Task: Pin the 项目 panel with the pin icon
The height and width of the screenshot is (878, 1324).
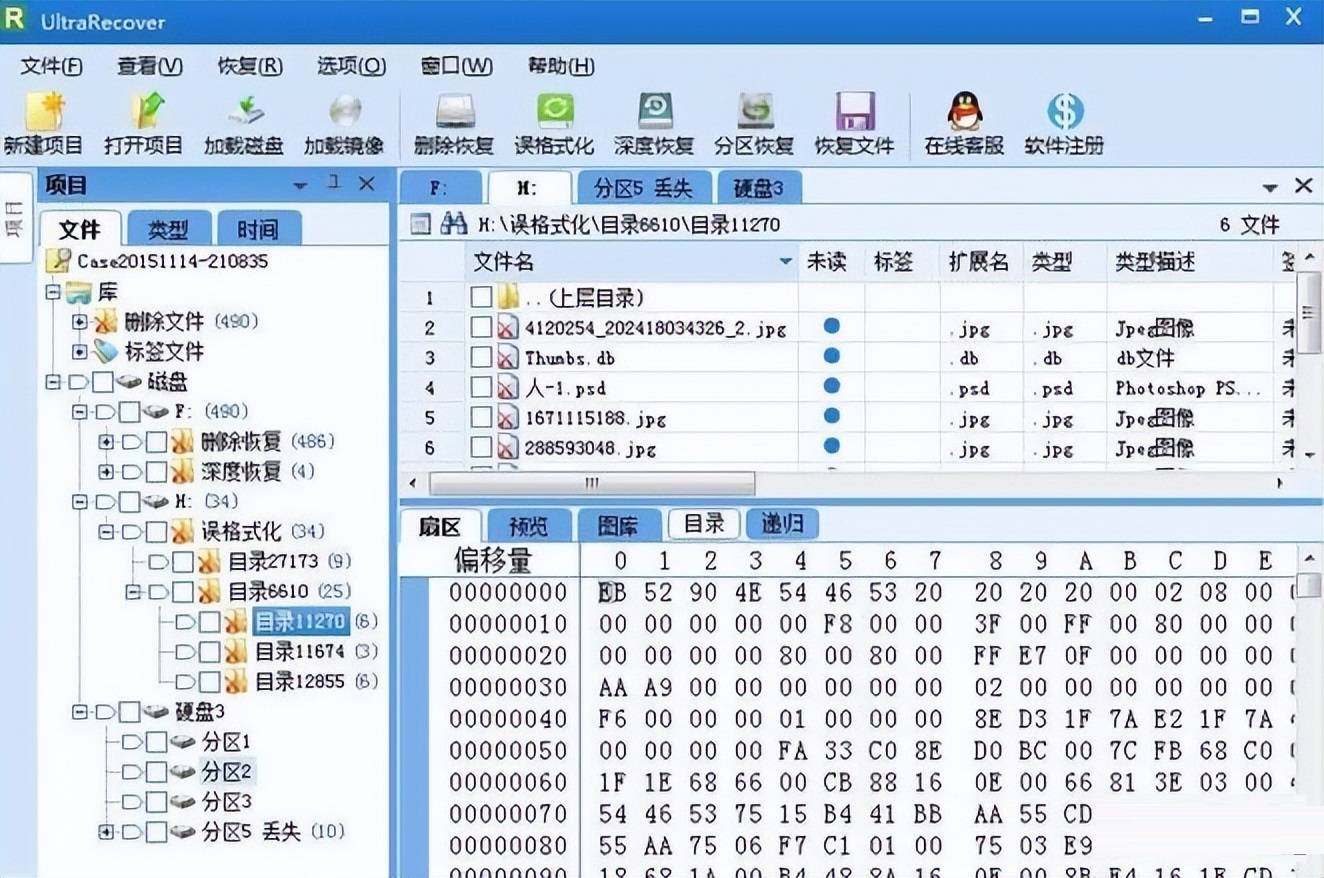Action: coord(334,183)
